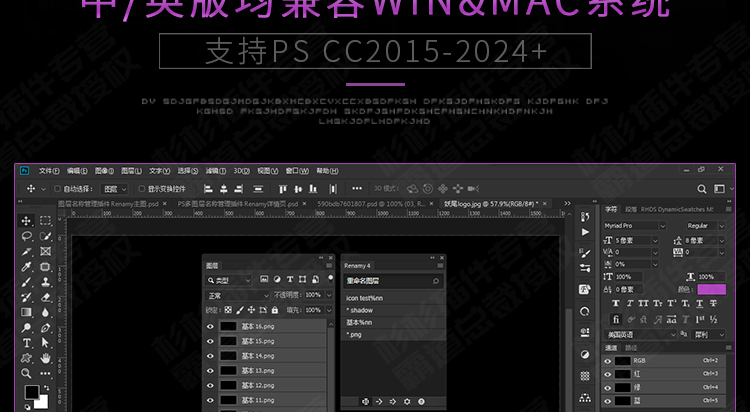Select the '* shadow' Renamy preset
The image size is (750, 412).
tap(393, 310)
